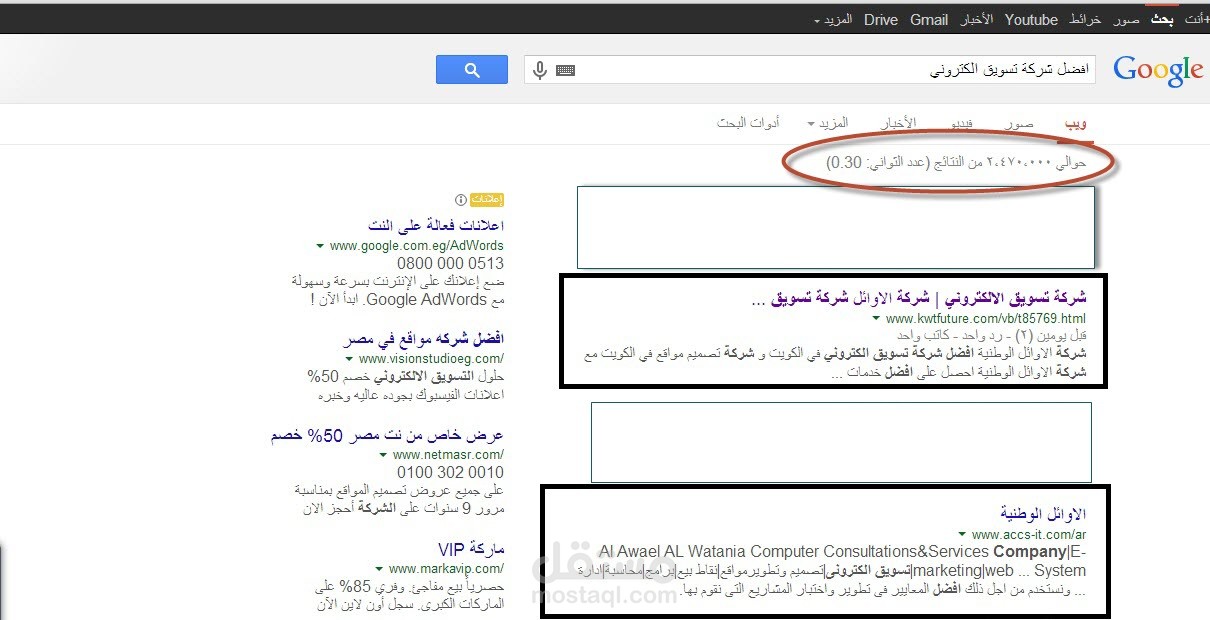1210x620 pixels.
Task: Click the www.kwtfuture.com/vb/t85769.html URL text
Action: click(985, 319)
